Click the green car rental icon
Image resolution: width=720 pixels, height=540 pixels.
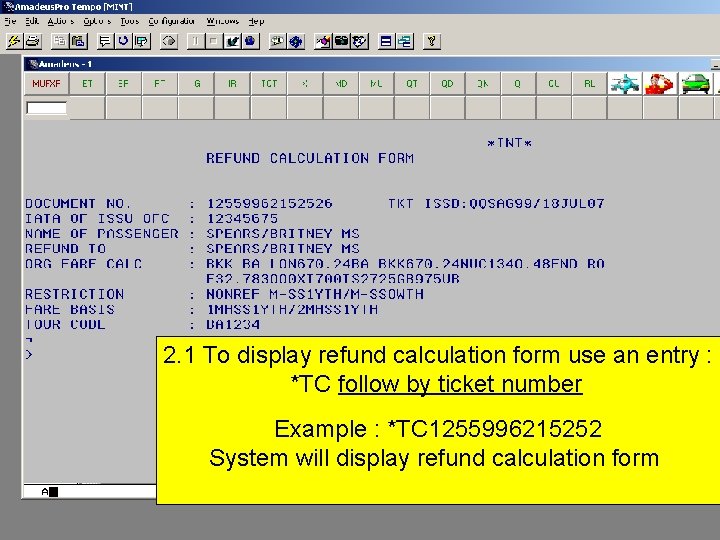[x=696, y=84]
